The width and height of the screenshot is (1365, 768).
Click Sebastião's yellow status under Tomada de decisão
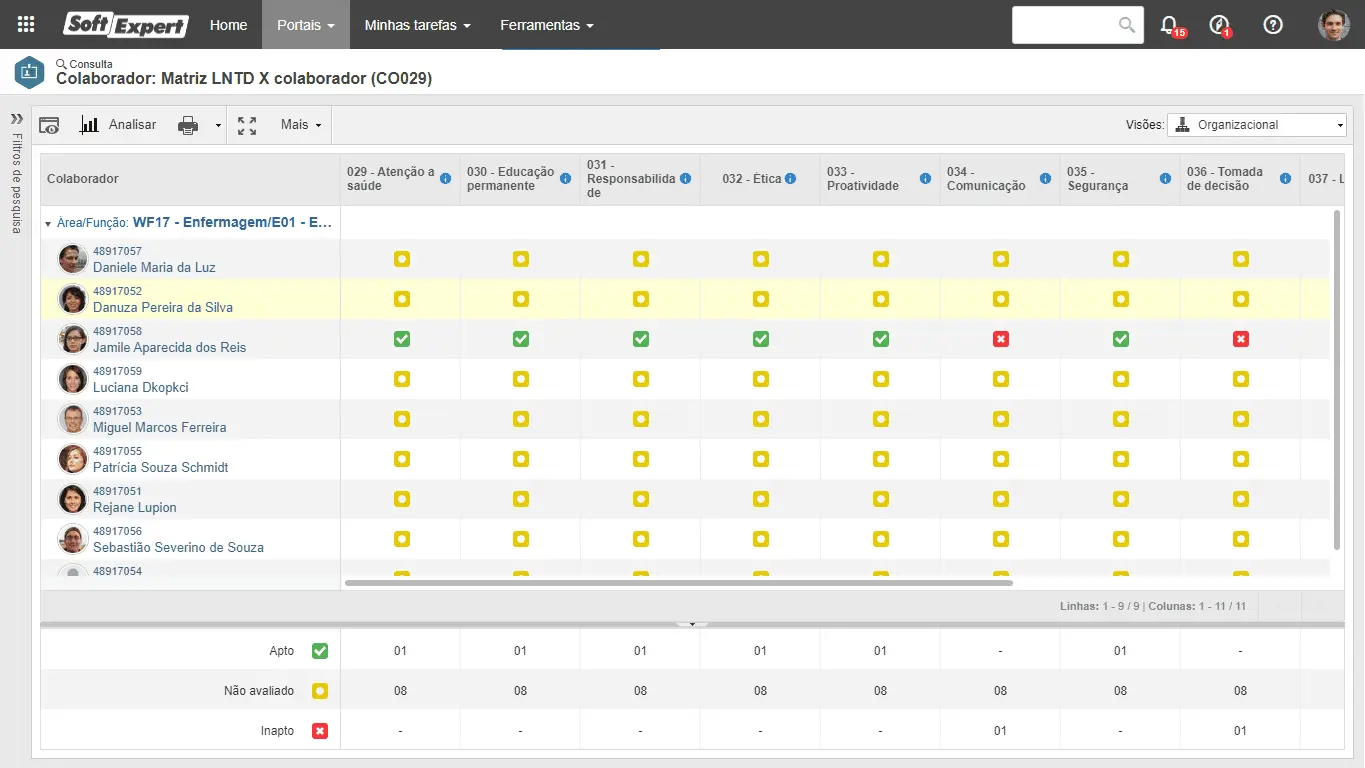pyautogui.click(x=1241, y=539)
